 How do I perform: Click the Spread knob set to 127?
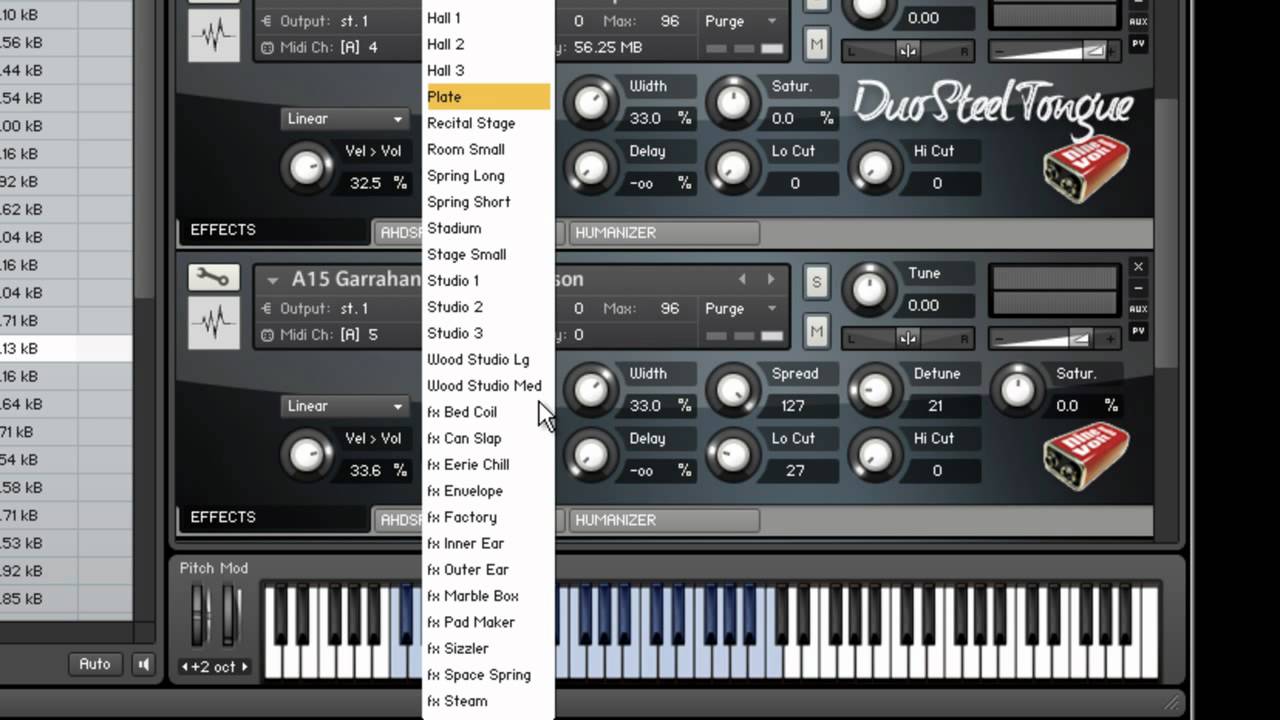pos(733,390)
